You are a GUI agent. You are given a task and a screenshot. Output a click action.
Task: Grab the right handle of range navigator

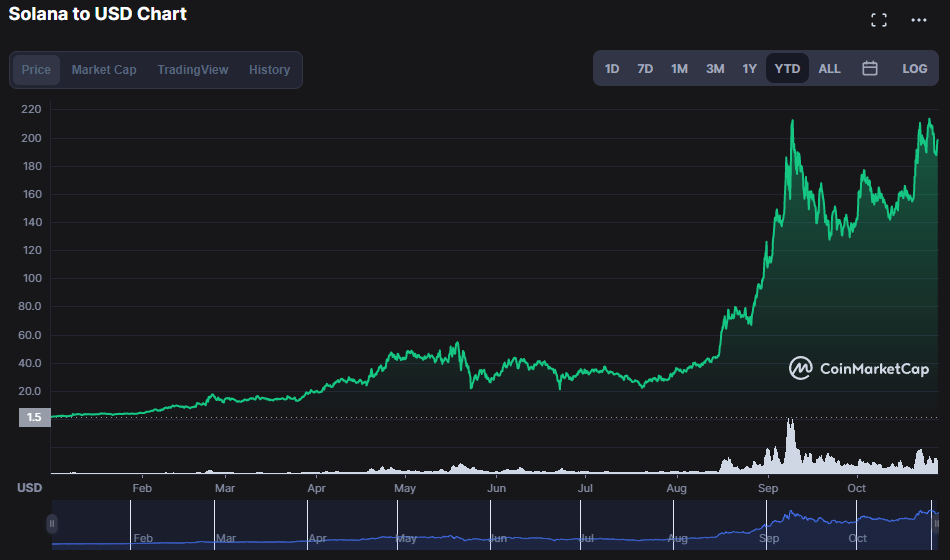click(937, 524)
